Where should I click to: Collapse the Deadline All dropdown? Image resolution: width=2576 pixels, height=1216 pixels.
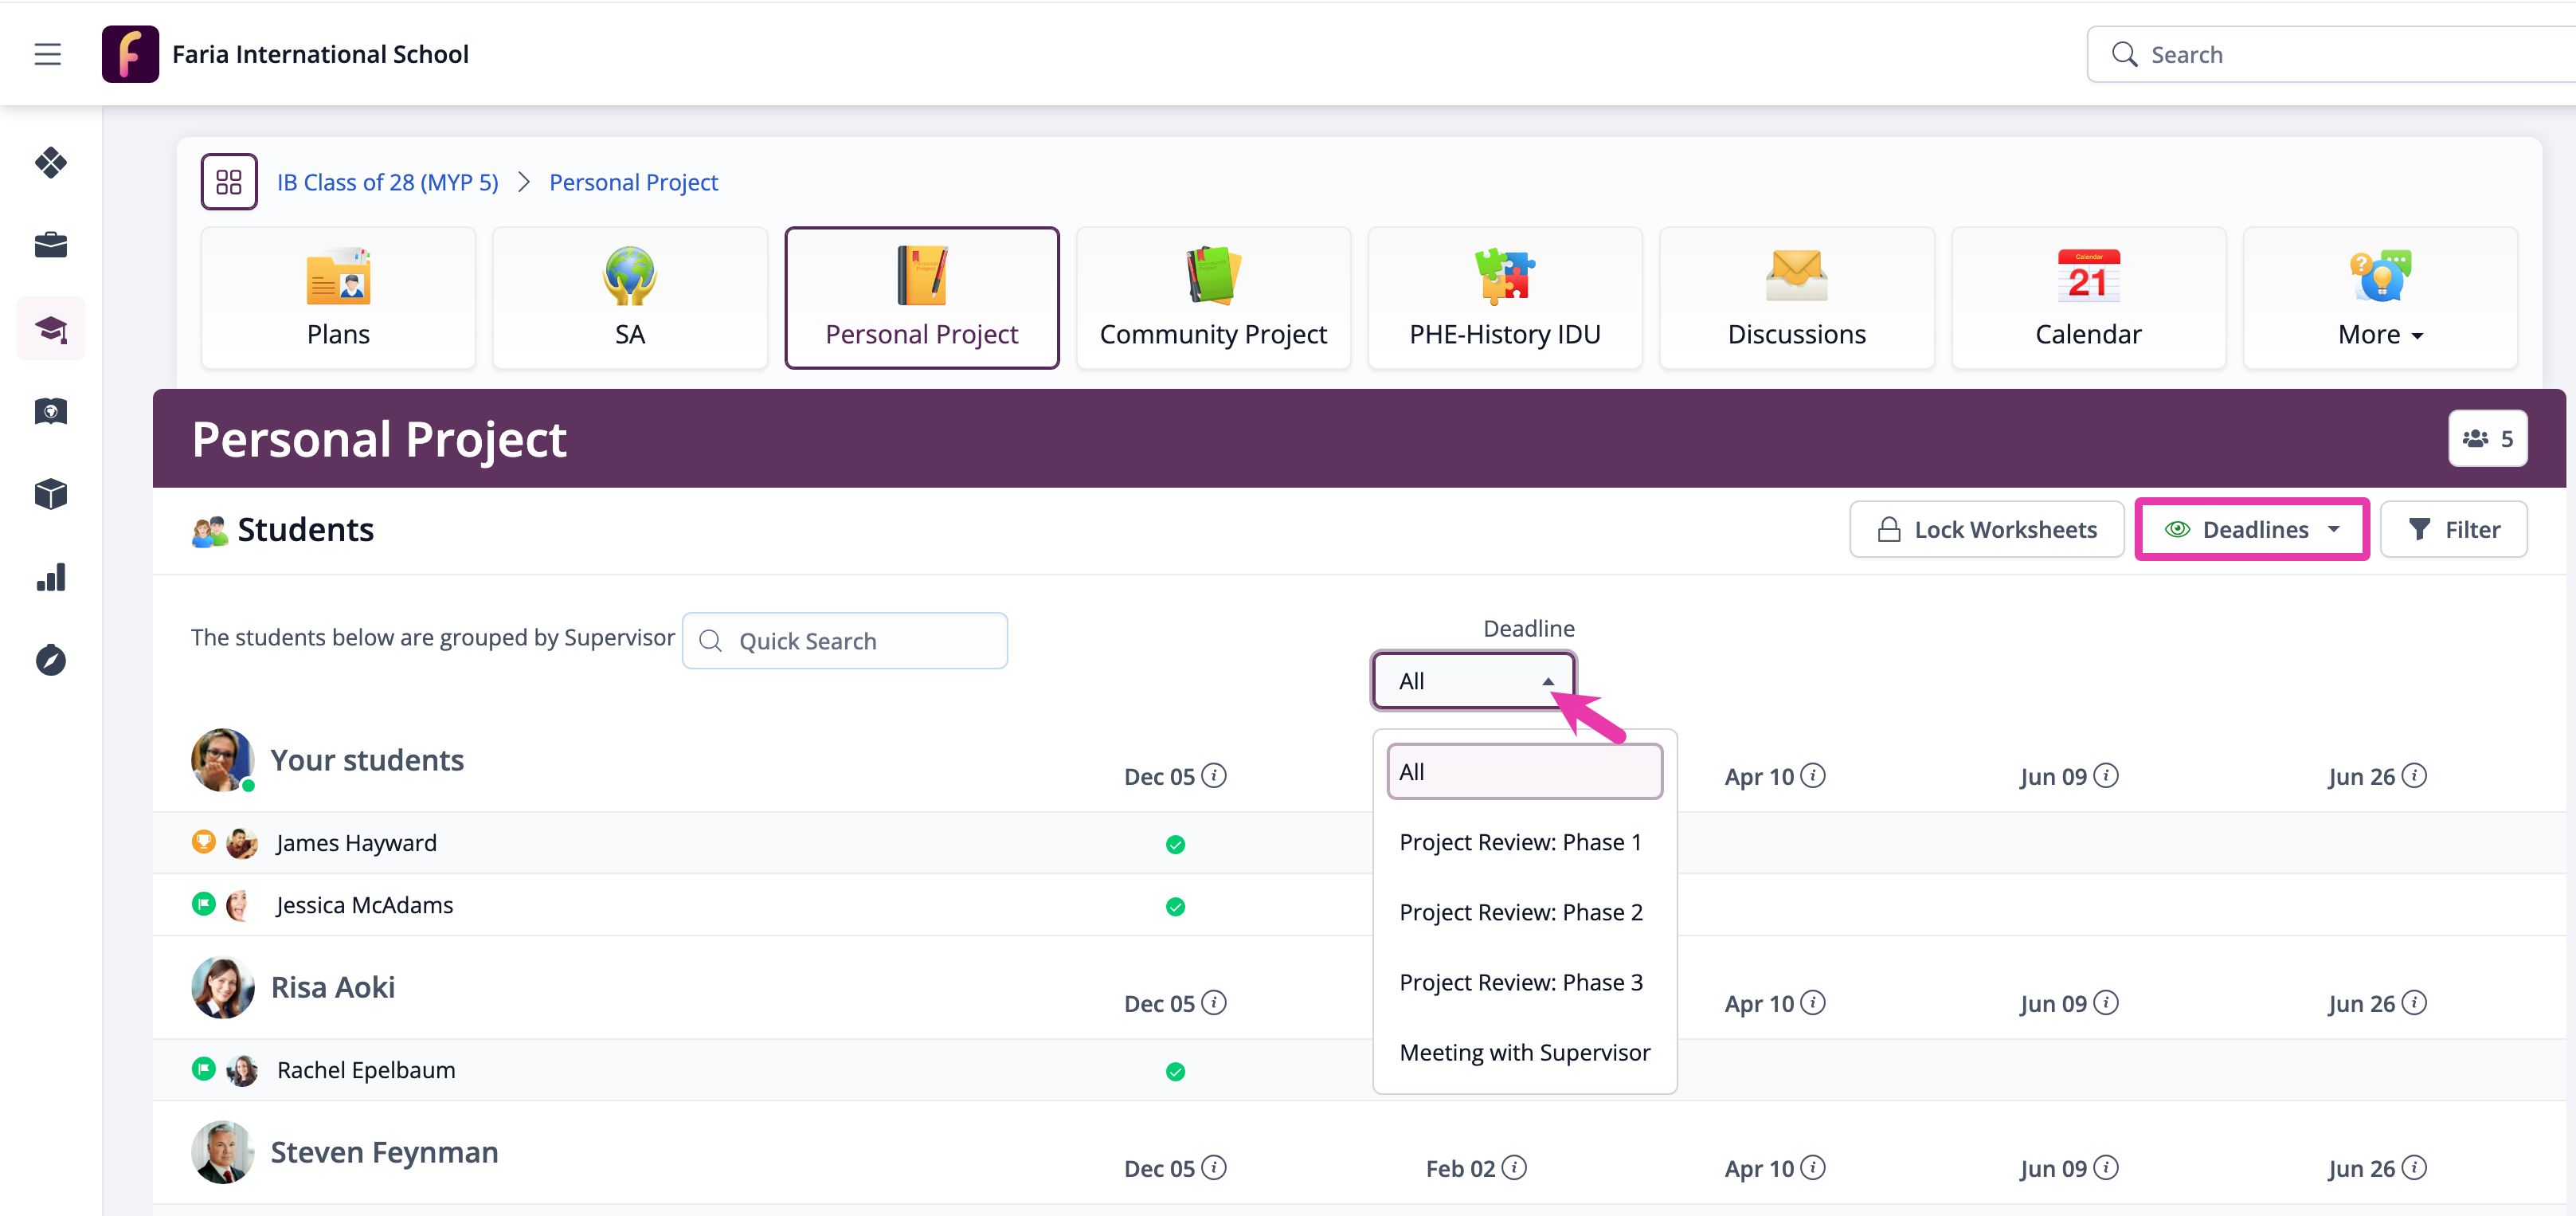(1473, 681)
